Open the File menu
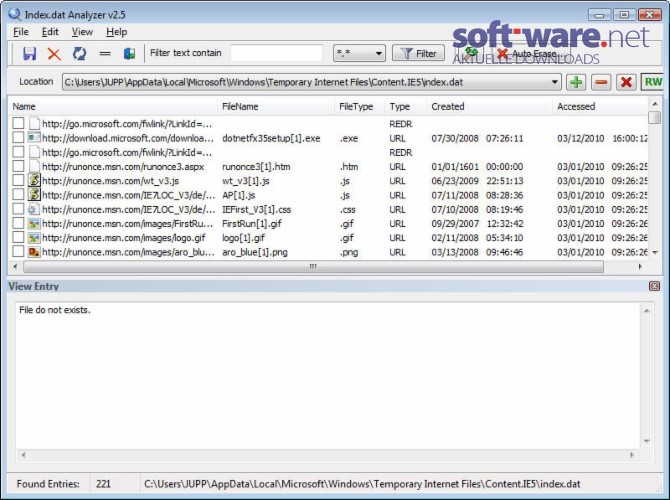Image resolution: width=670 pixels, height=500 pixels. (x=21, y=32)
